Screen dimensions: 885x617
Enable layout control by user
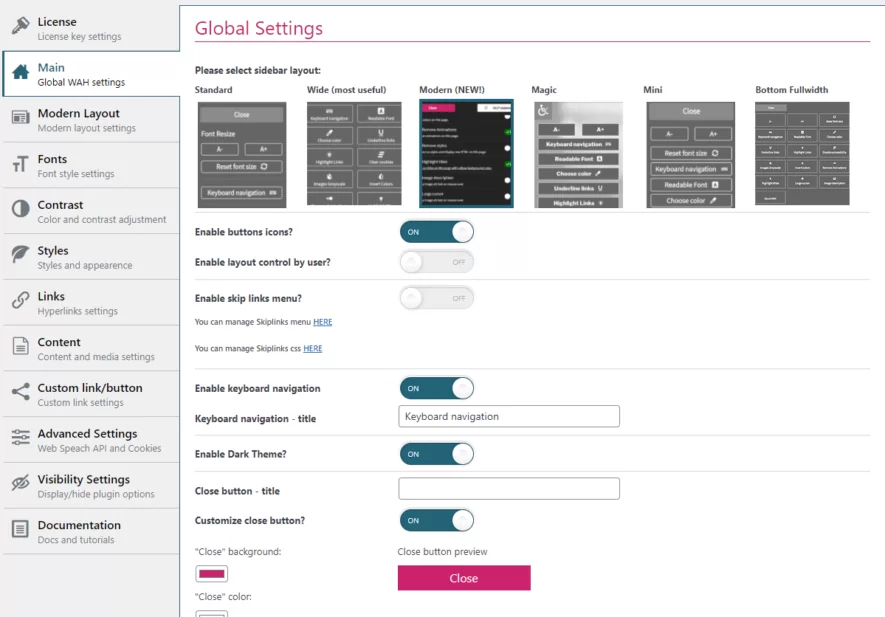(x=437, y=260)
